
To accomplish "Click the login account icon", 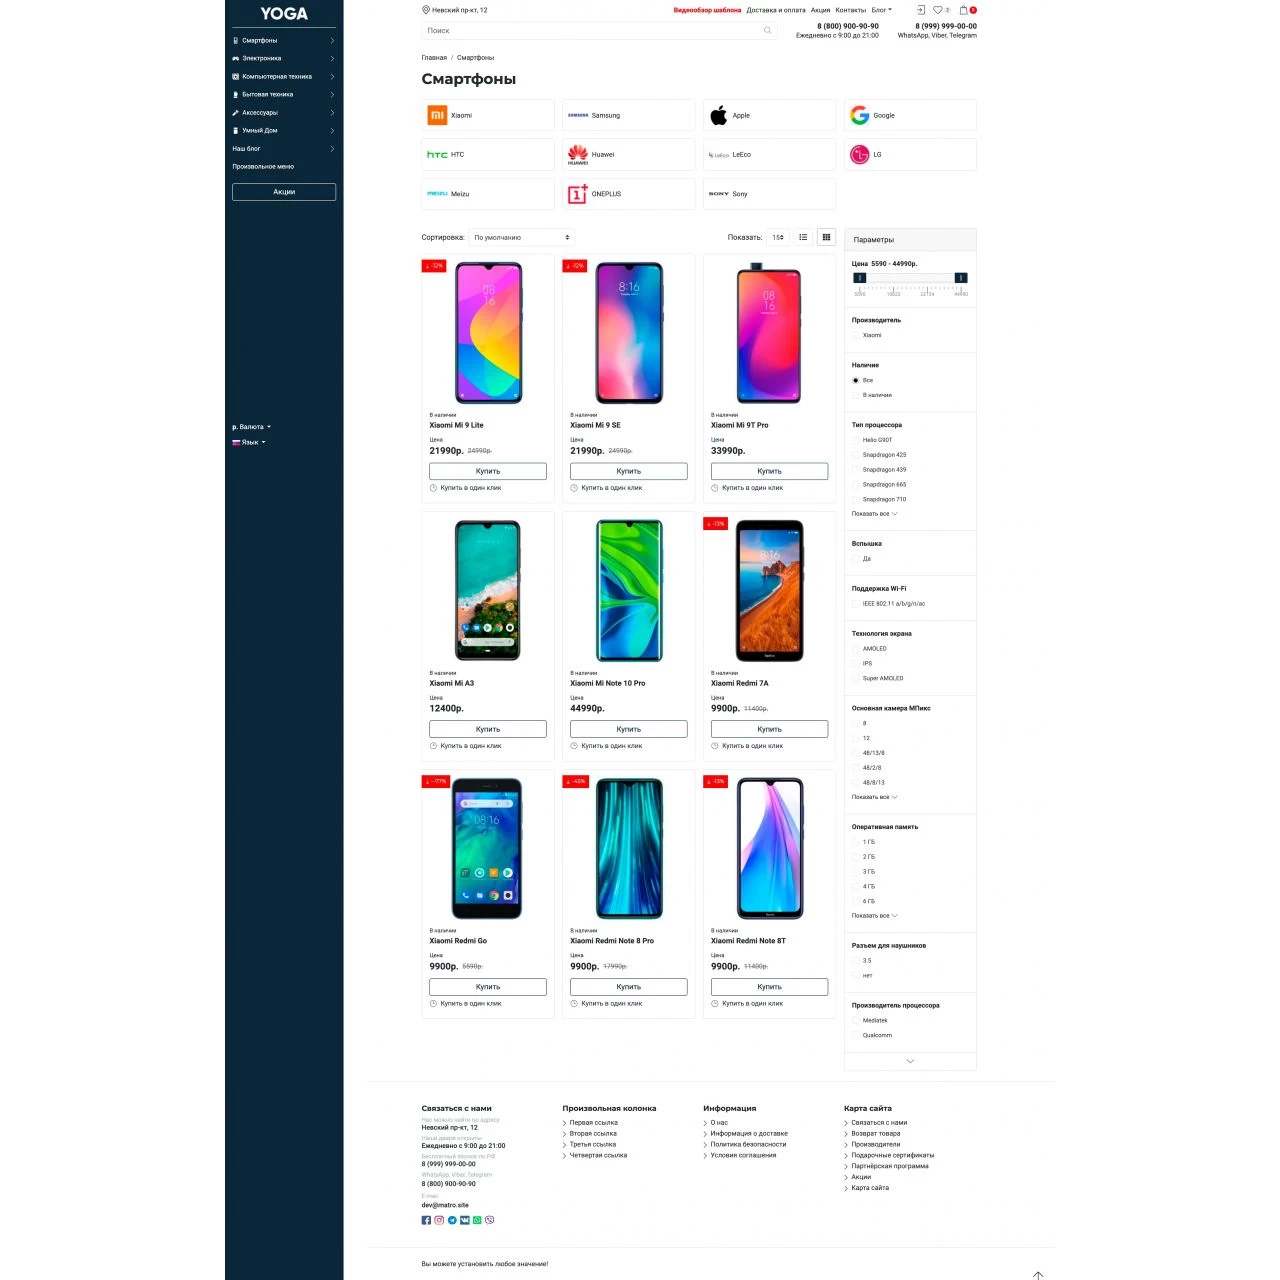I will (920, 10).
